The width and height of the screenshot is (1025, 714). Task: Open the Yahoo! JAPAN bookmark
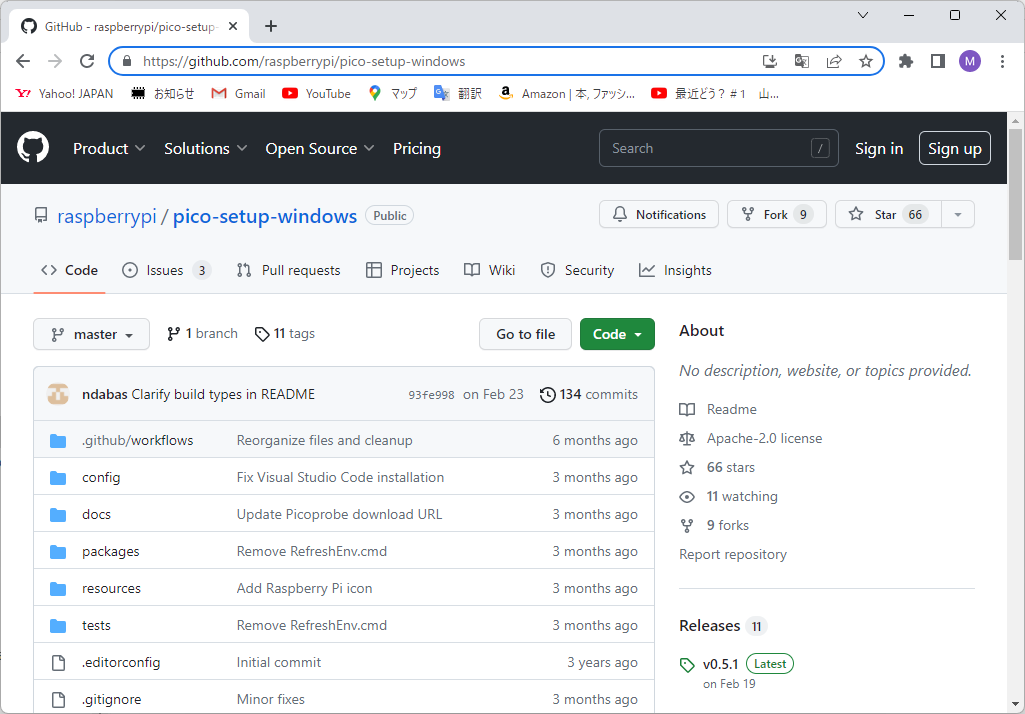point(64,94)
